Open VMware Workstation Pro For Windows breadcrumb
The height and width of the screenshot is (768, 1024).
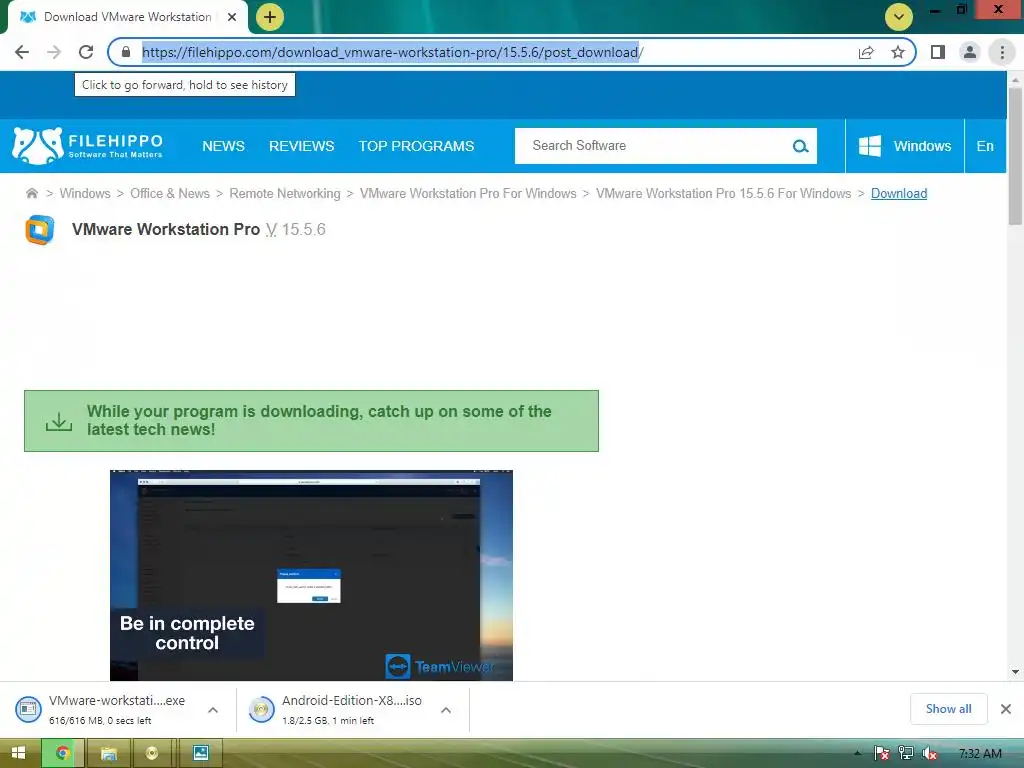[468, 193]
